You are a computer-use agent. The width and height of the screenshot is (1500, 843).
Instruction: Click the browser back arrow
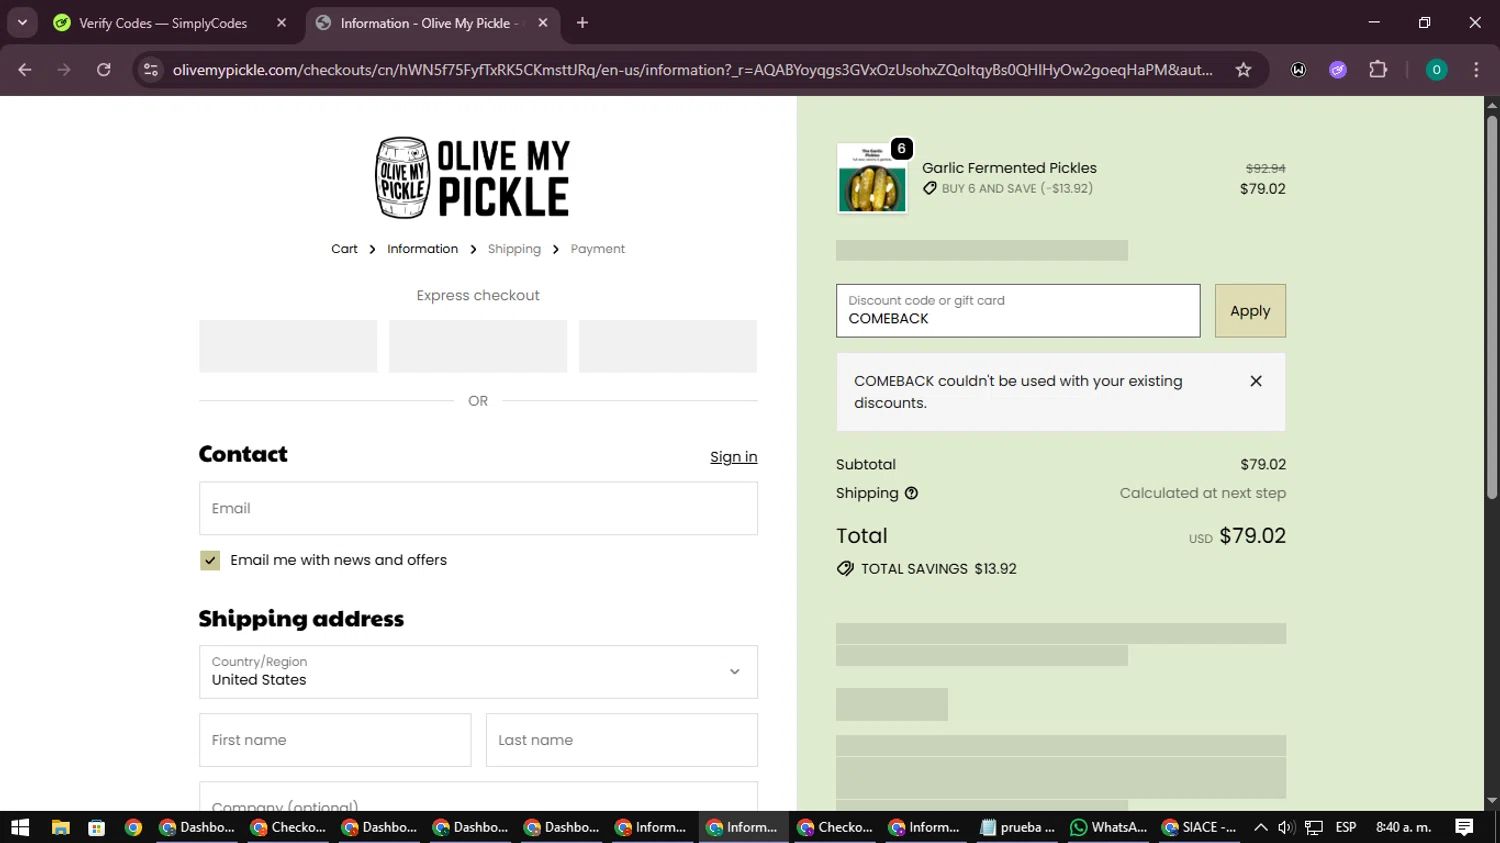[25, 70]
